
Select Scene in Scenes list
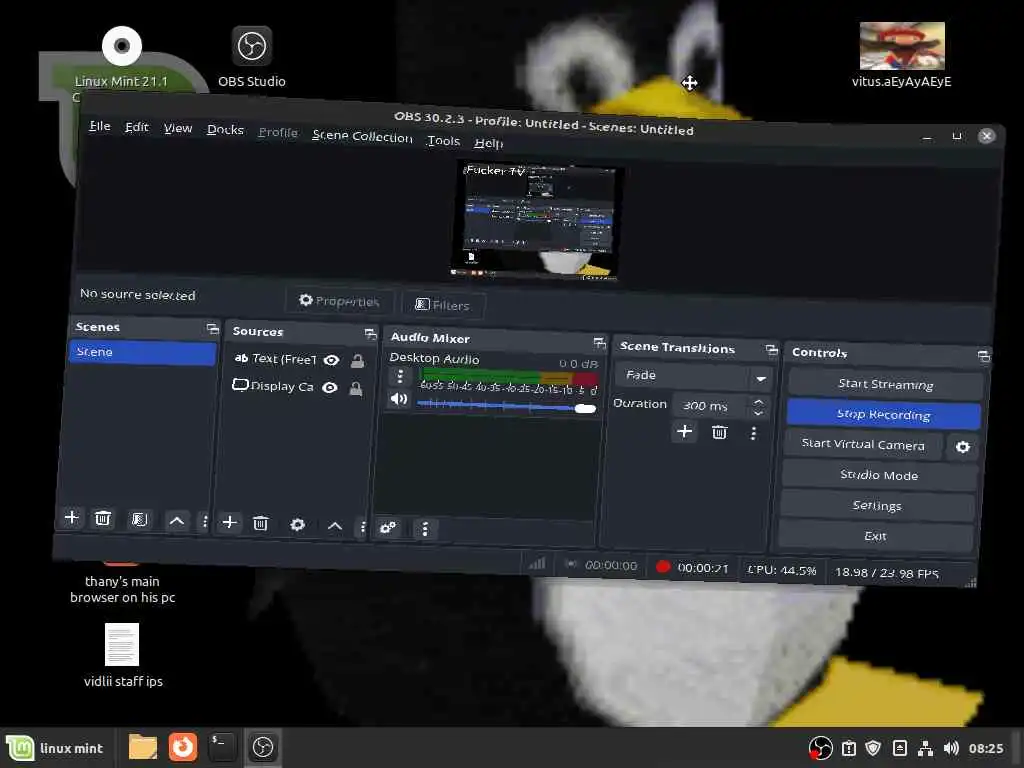click(142, 353)
